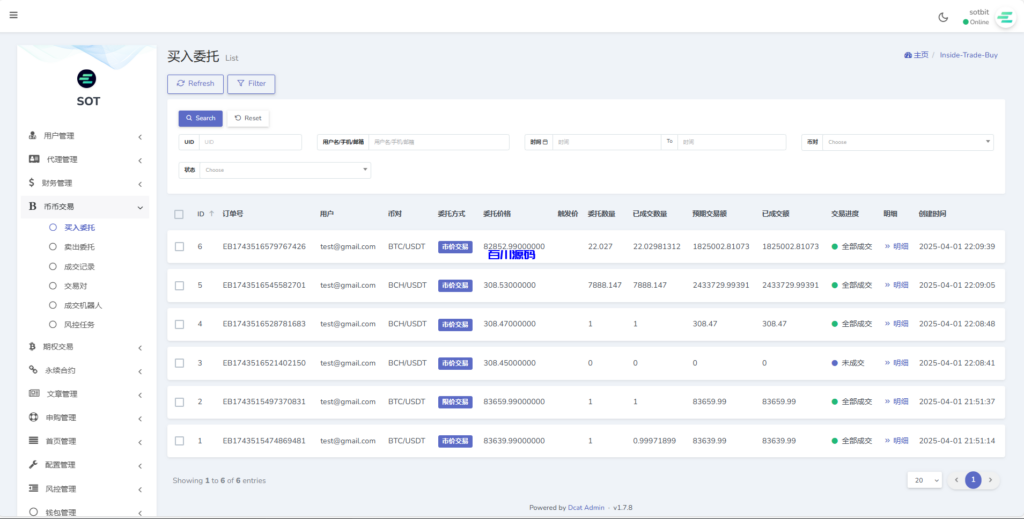1024x519 pixels.
Task: Click the 财务管理 dollar icon
Action: 31,183
